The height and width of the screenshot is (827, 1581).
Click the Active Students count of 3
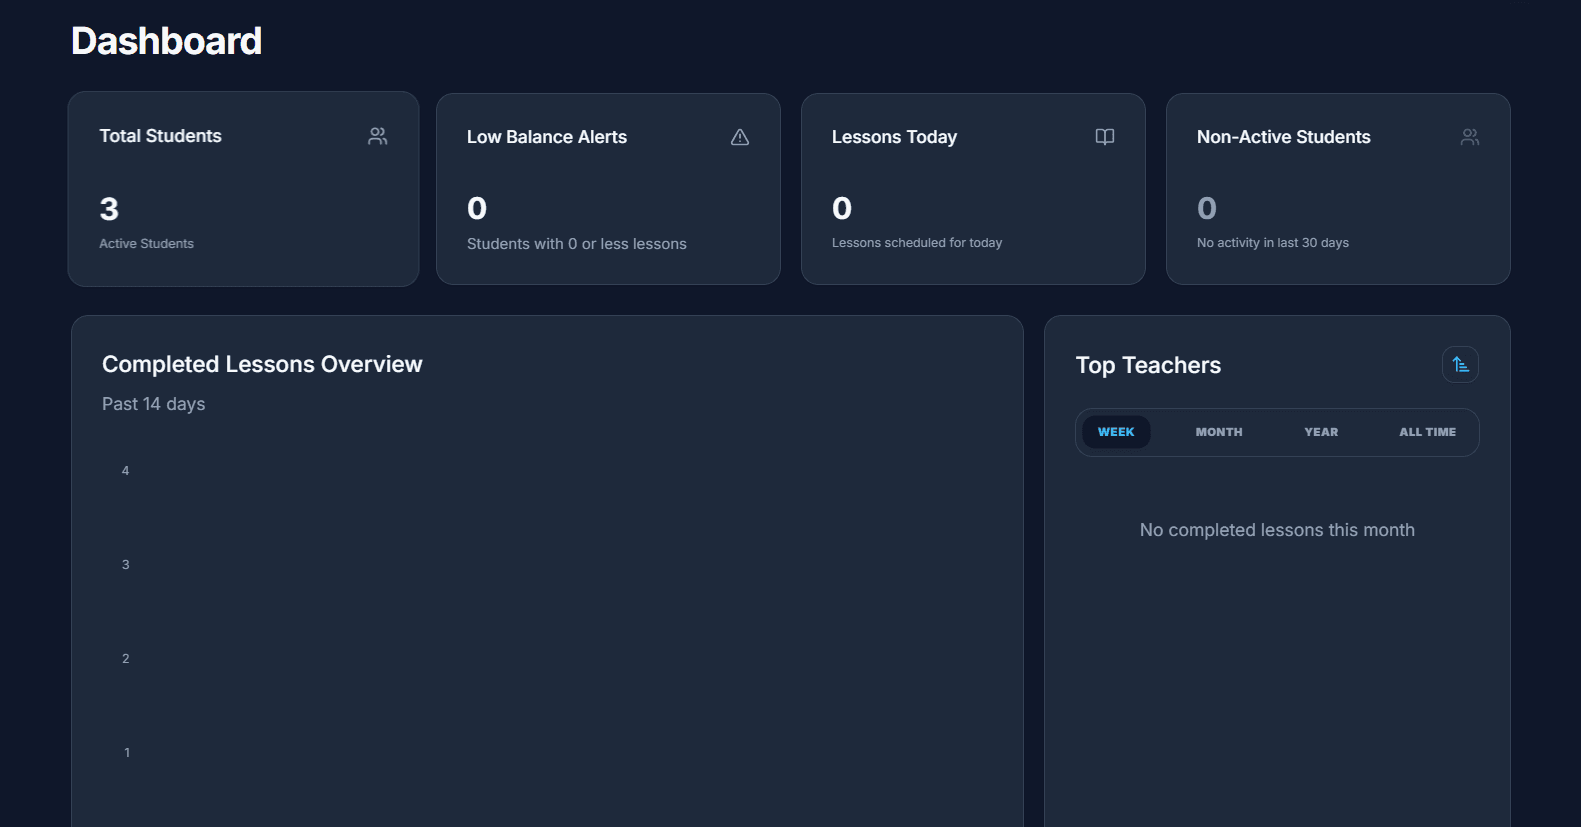tap(109, 209)
